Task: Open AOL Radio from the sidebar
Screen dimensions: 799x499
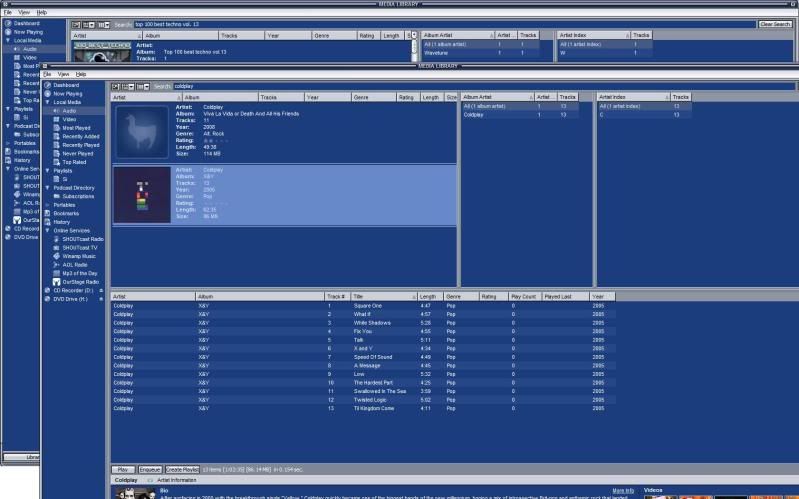Action: pos(75,264)
